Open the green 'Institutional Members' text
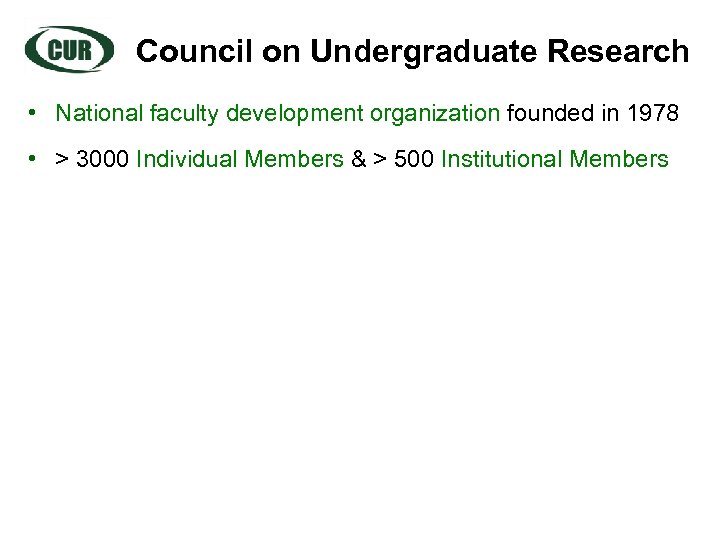This screenshot has width=720, height=540. pyautogui.click(x=554, y=158)
